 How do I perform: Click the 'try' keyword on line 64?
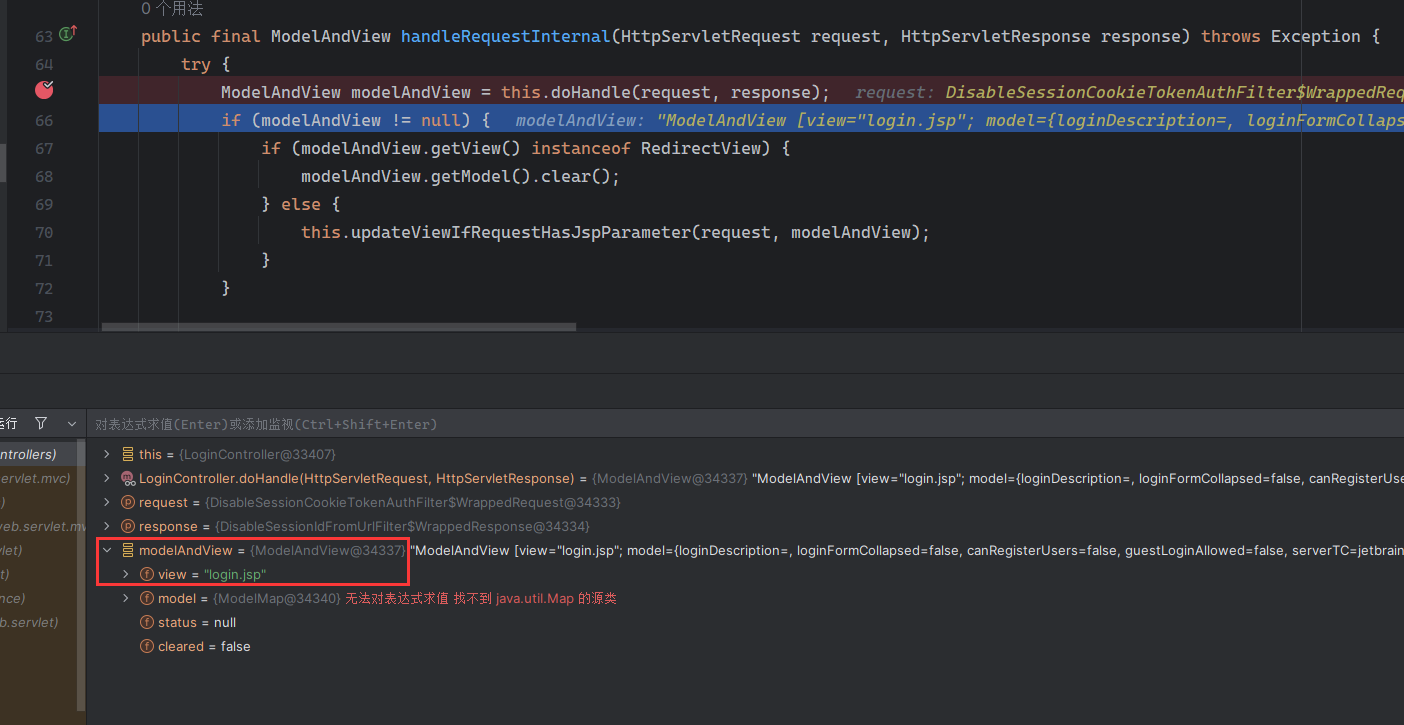(x=196, y=64)
